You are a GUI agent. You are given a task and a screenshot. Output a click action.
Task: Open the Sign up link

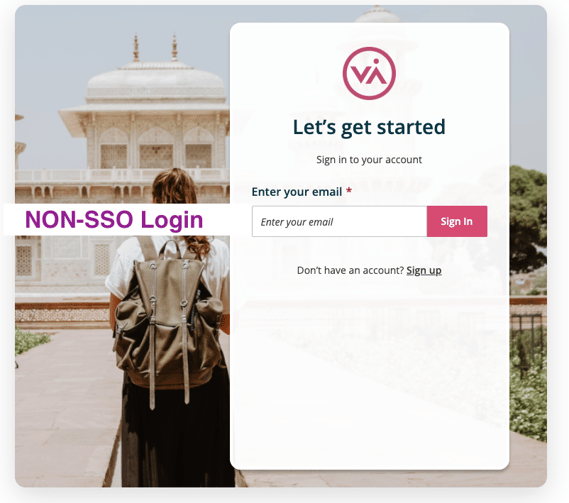click(424, 271)
